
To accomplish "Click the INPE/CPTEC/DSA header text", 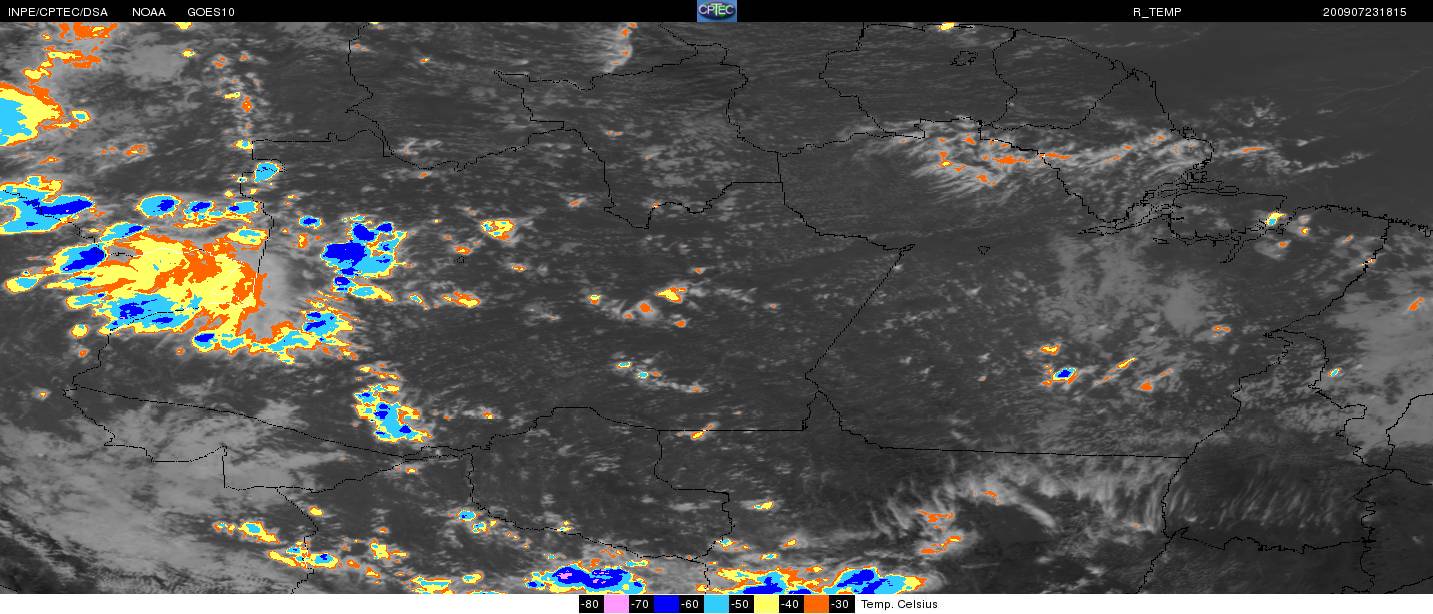I will [57, 12].
